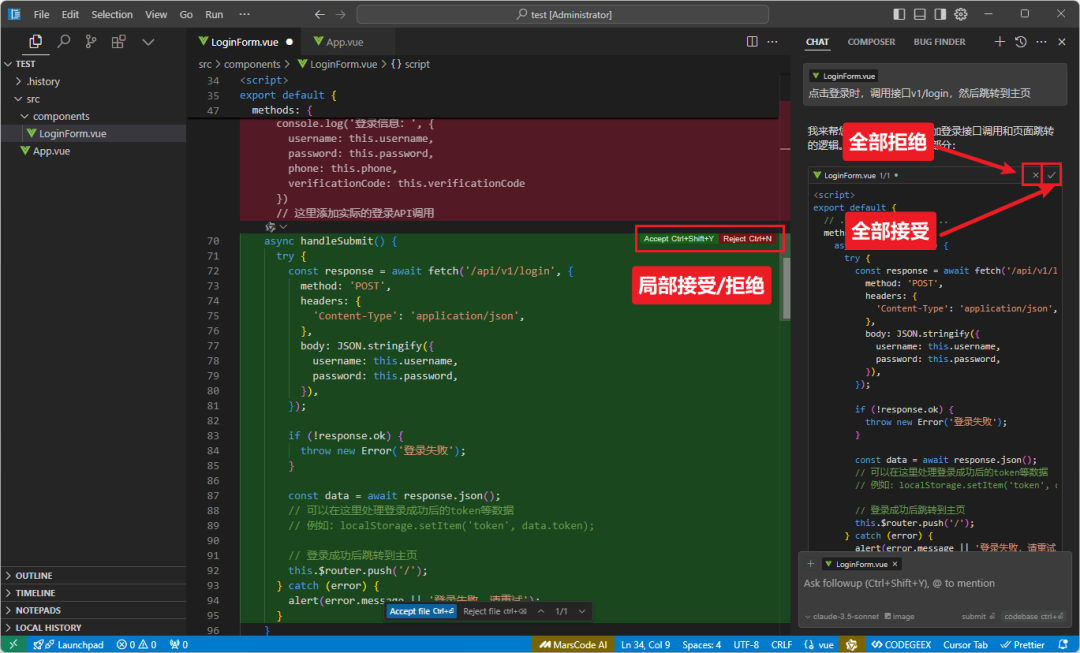Split the editor to the right
Screen dimensions: 1080x653
[752, 42]
